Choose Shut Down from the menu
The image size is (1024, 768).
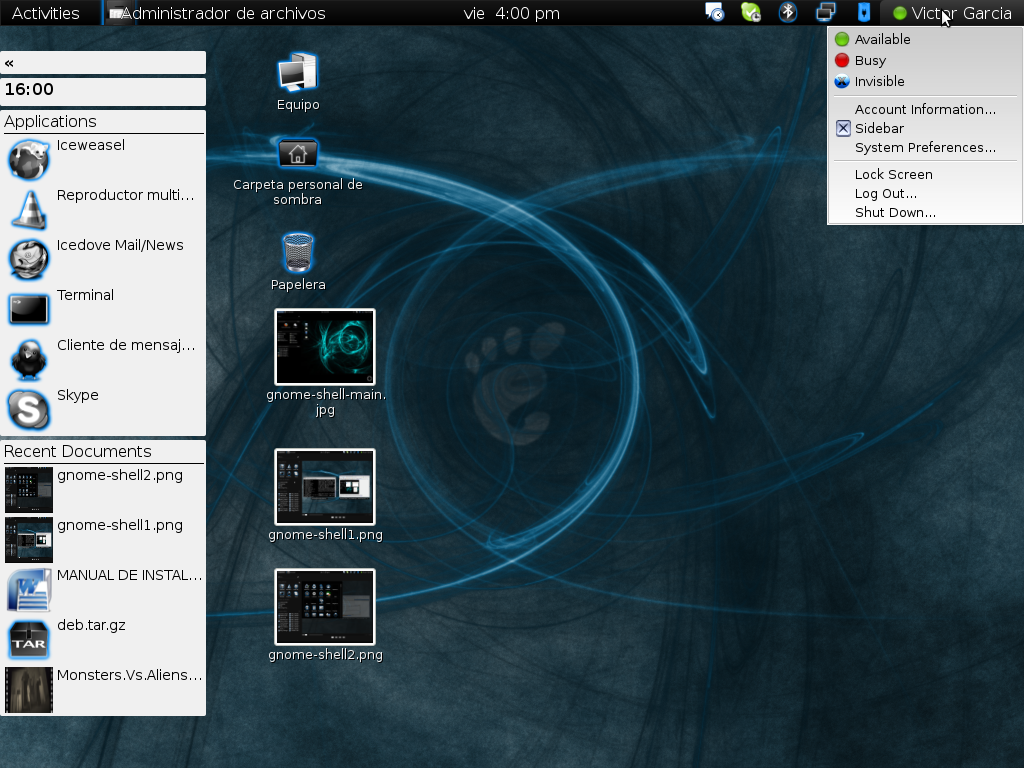[893, 212]
